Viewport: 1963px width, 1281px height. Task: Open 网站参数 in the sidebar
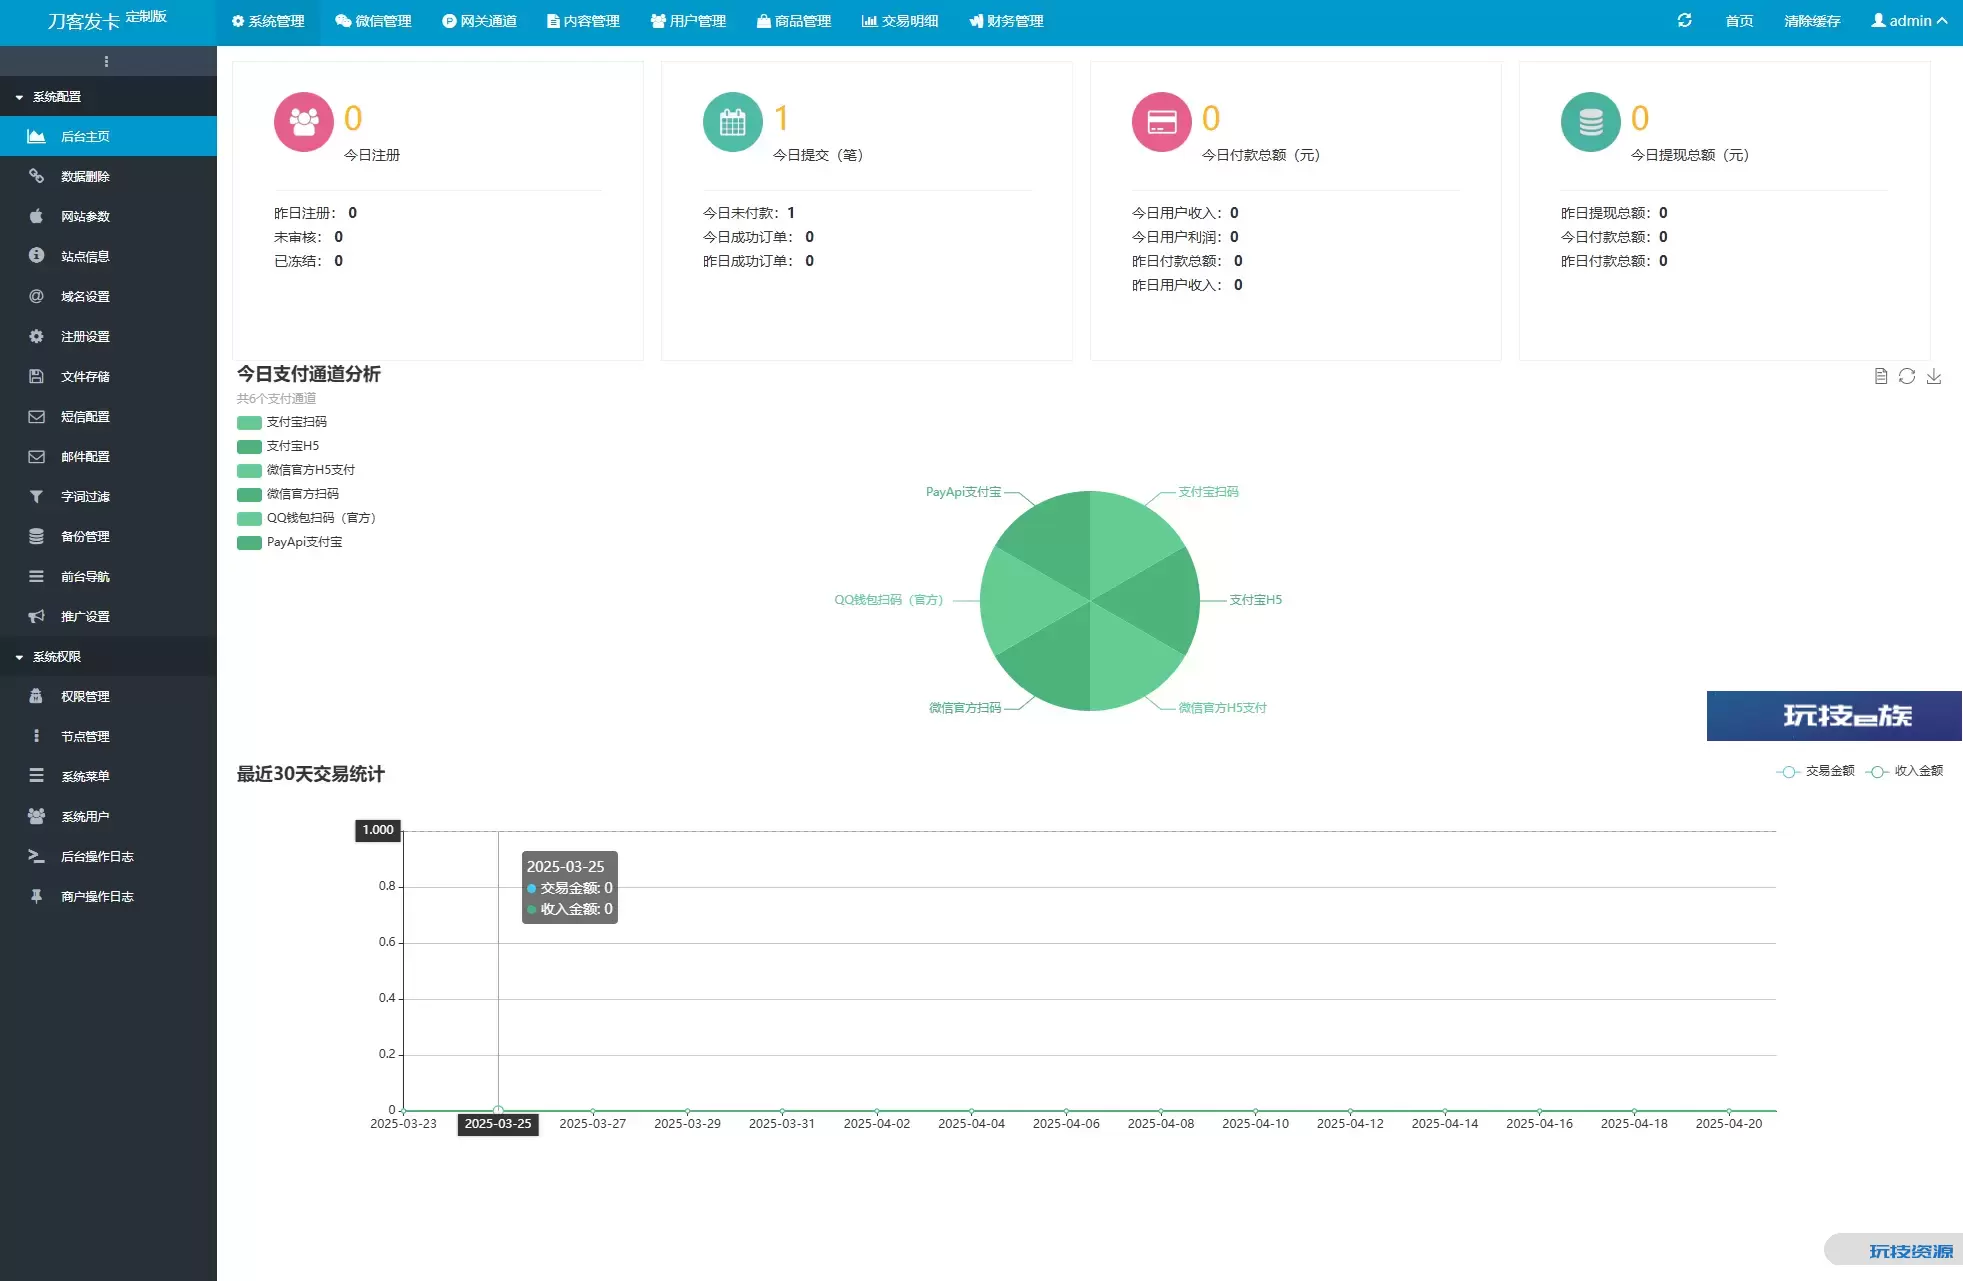(85, 217)
